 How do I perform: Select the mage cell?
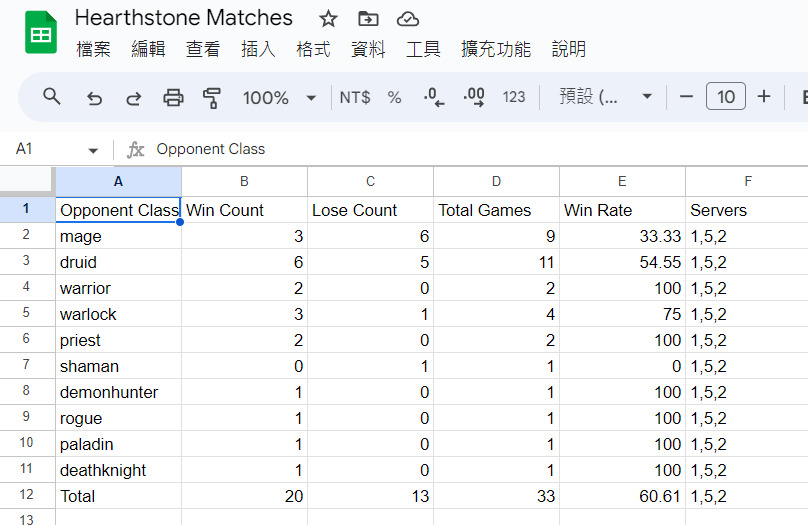[x=119, y=236]
